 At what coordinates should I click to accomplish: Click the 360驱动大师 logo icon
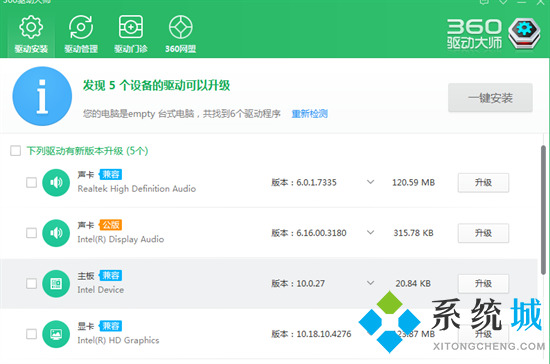[x=524, y=33]
